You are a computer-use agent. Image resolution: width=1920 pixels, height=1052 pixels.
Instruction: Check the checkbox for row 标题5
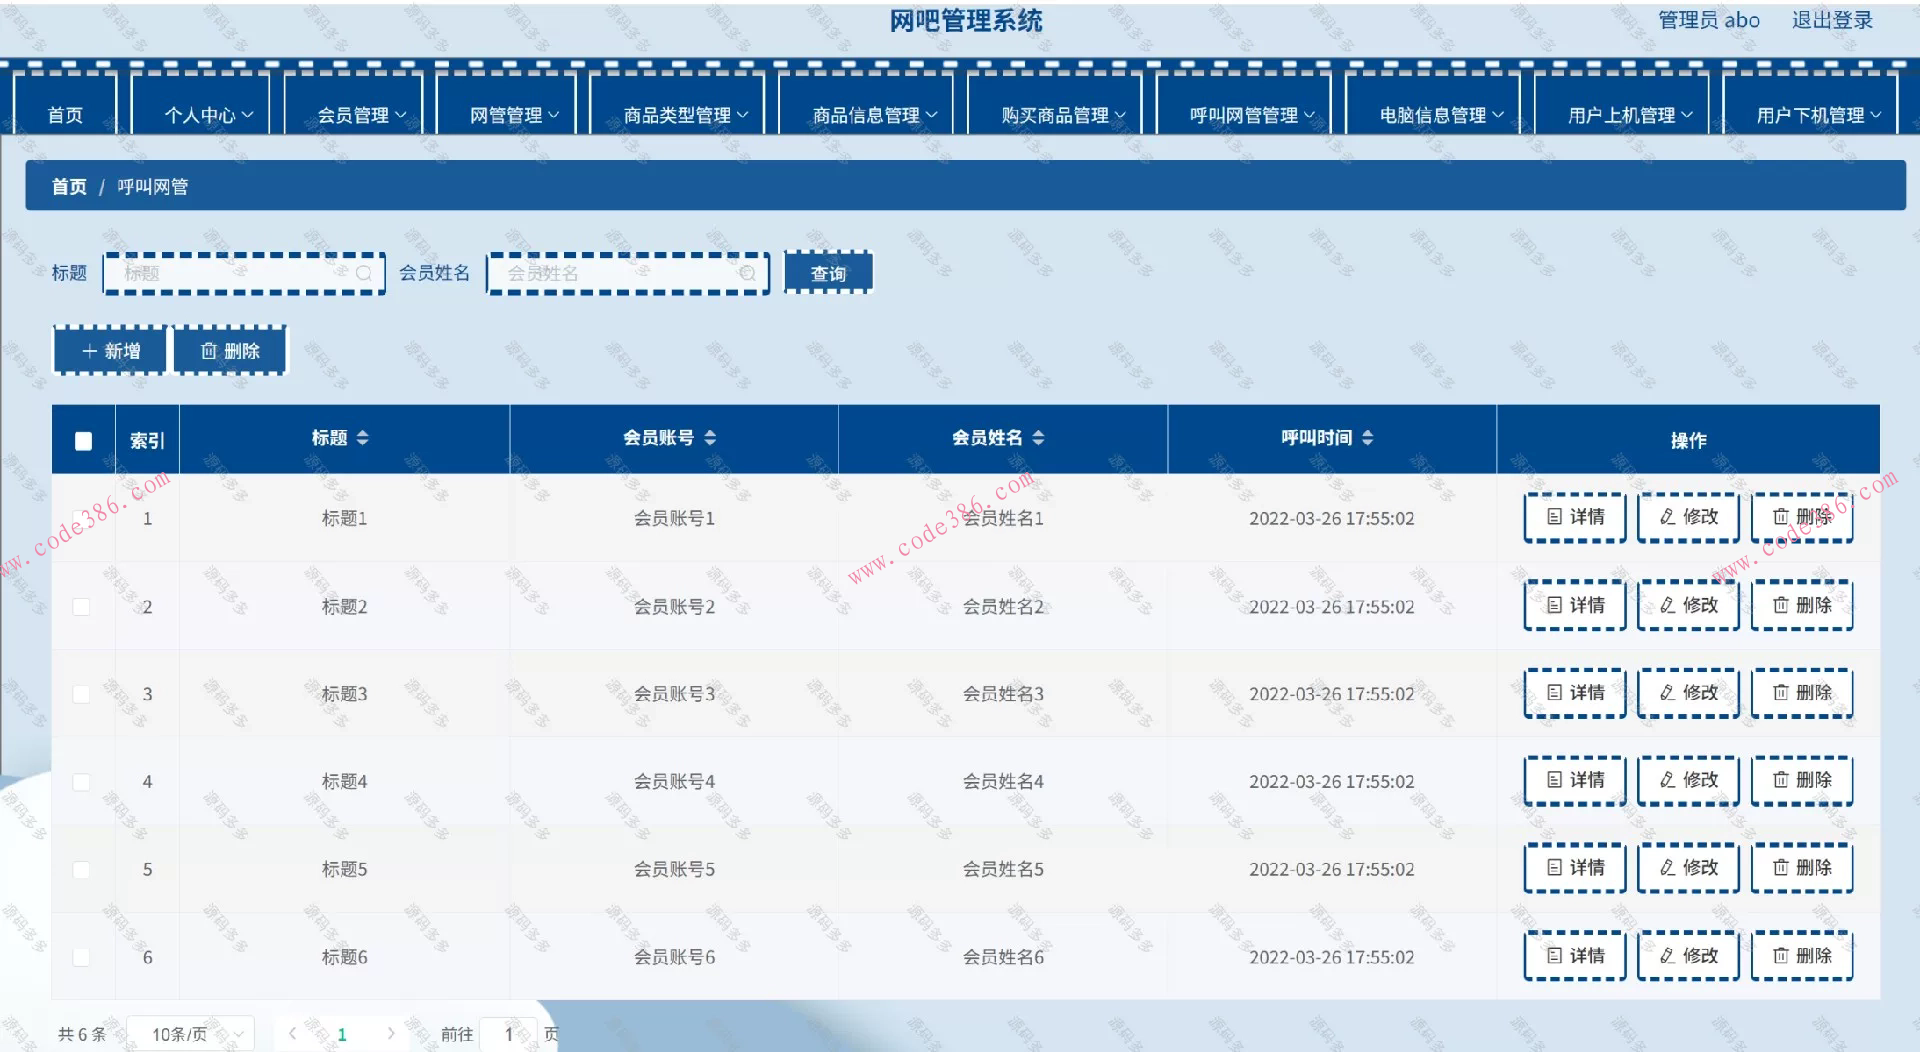pos(82,870)
